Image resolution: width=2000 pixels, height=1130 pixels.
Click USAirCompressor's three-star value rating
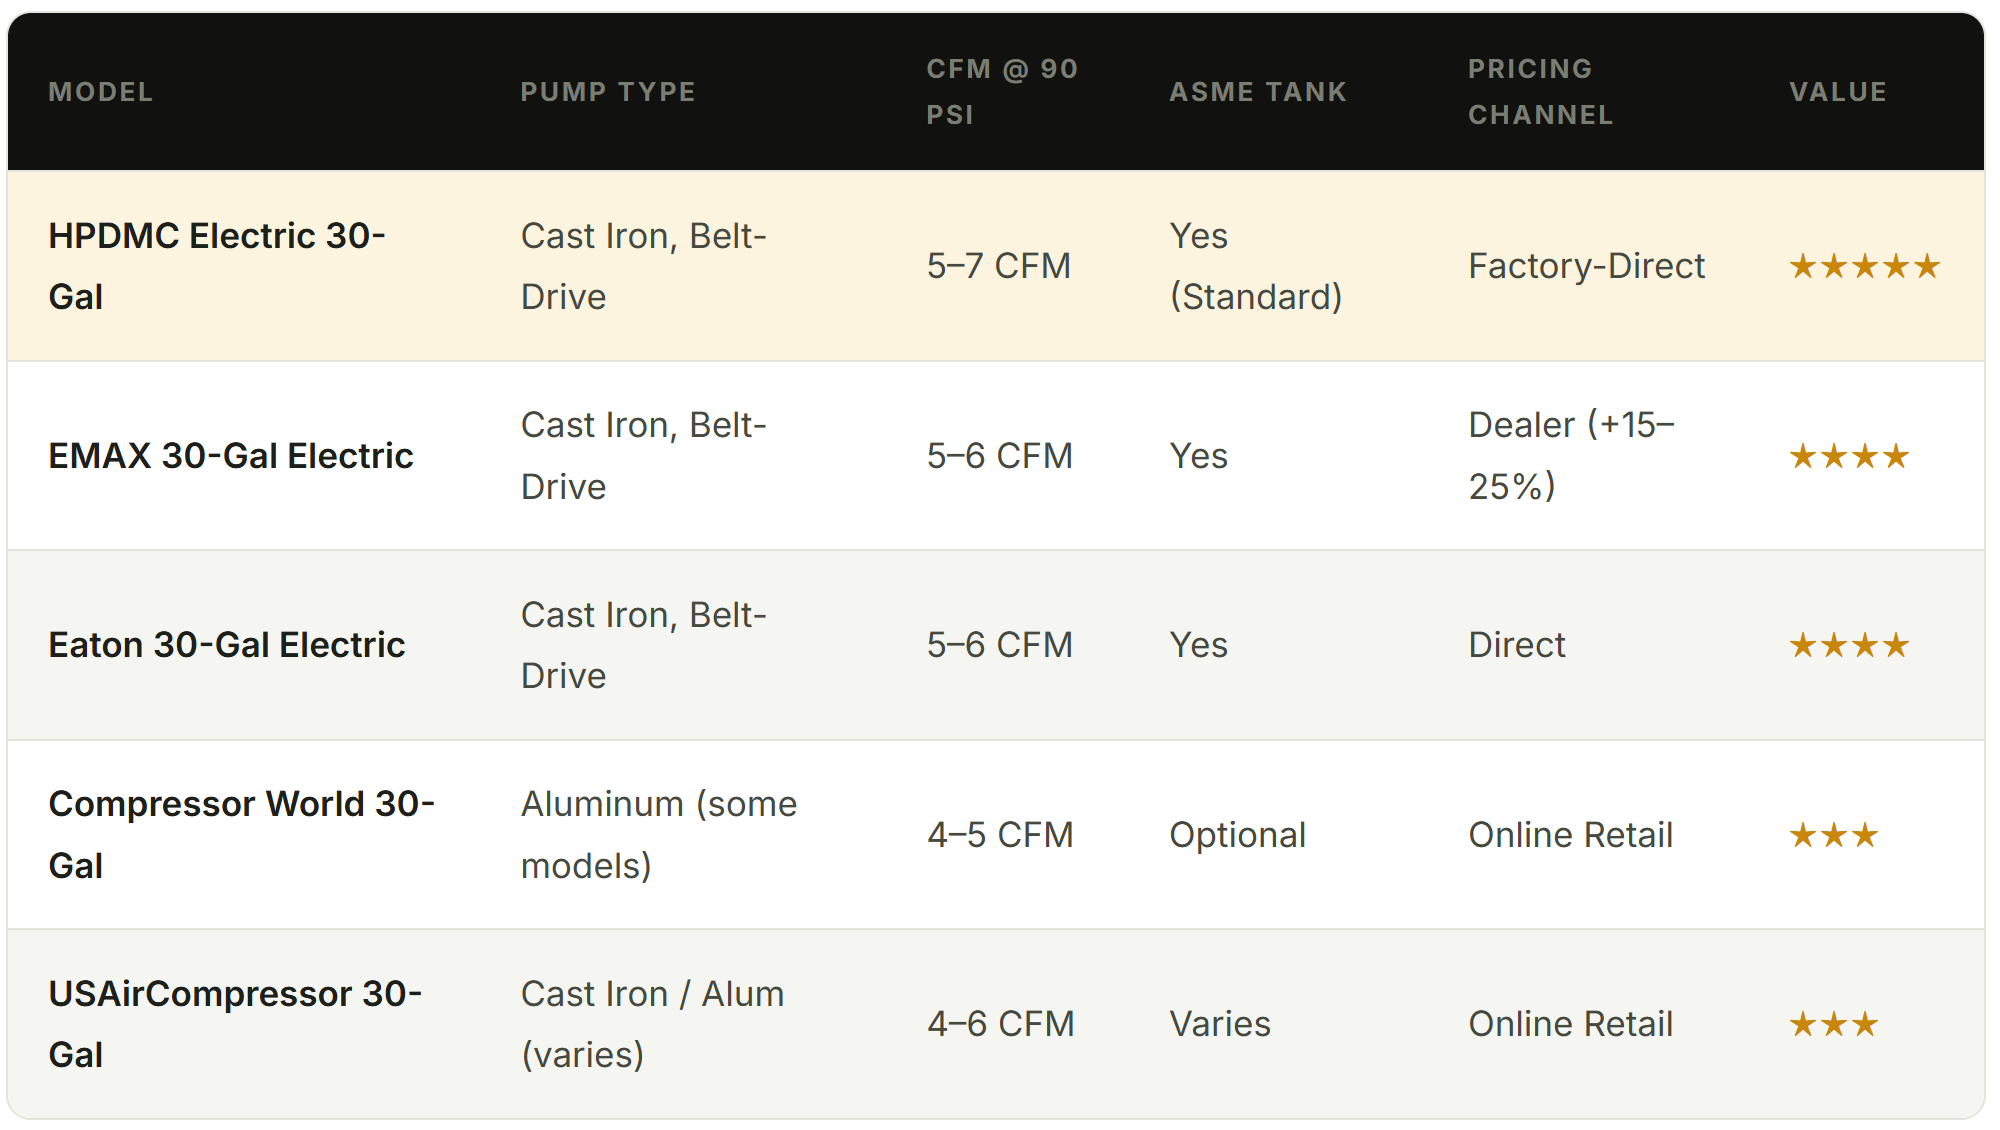[1834, 1024]
